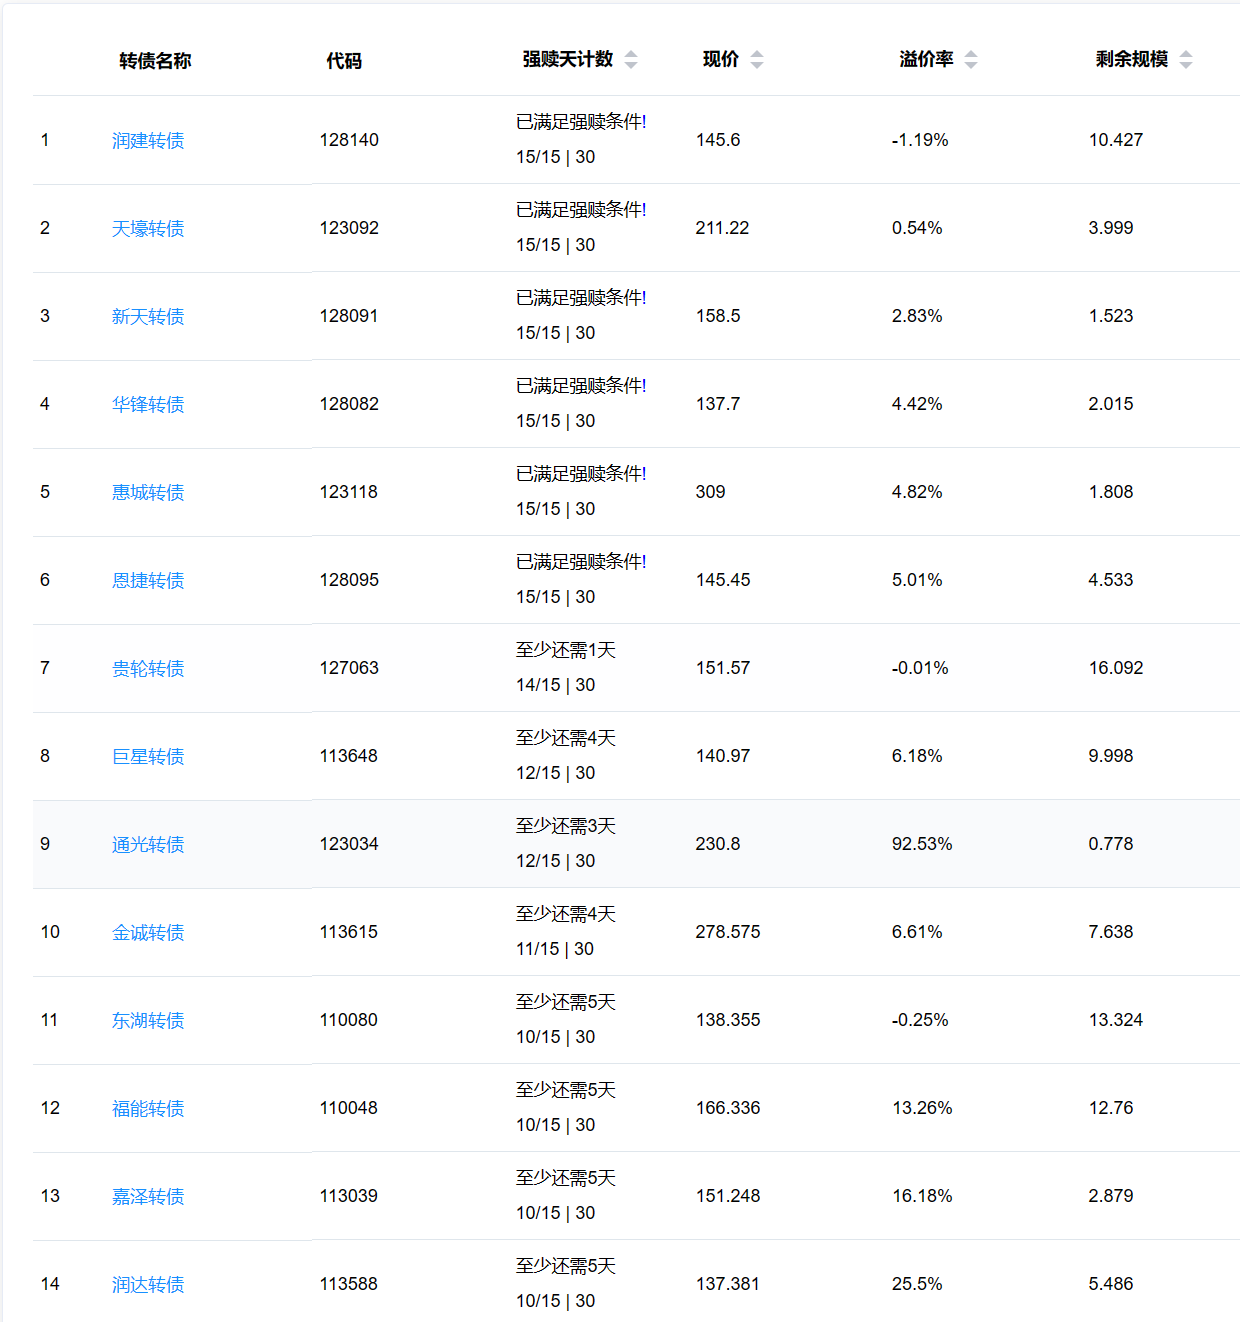Screen dimensions: 1240x1322
Task: Select the 华锋转债 link
Action: tap(148, 405)
